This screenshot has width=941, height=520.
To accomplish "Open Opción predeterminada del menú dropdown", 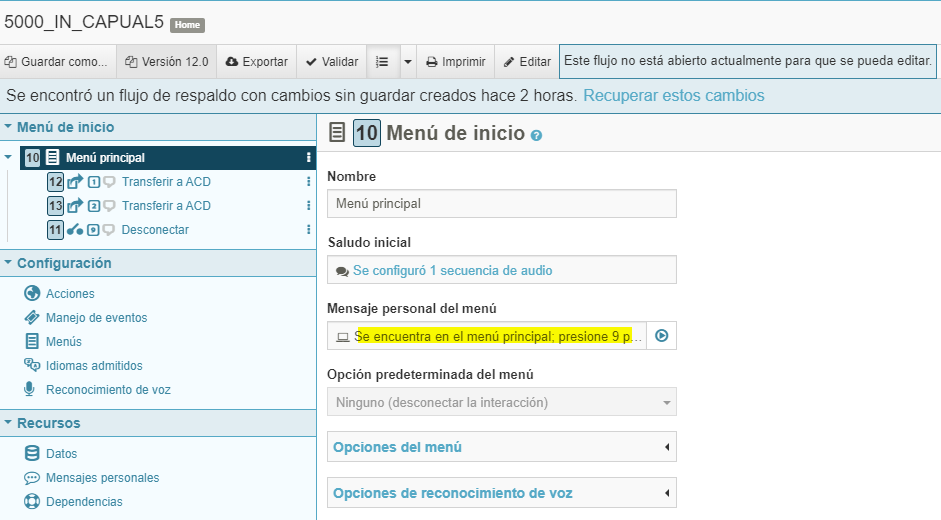I will pos(502,402).
